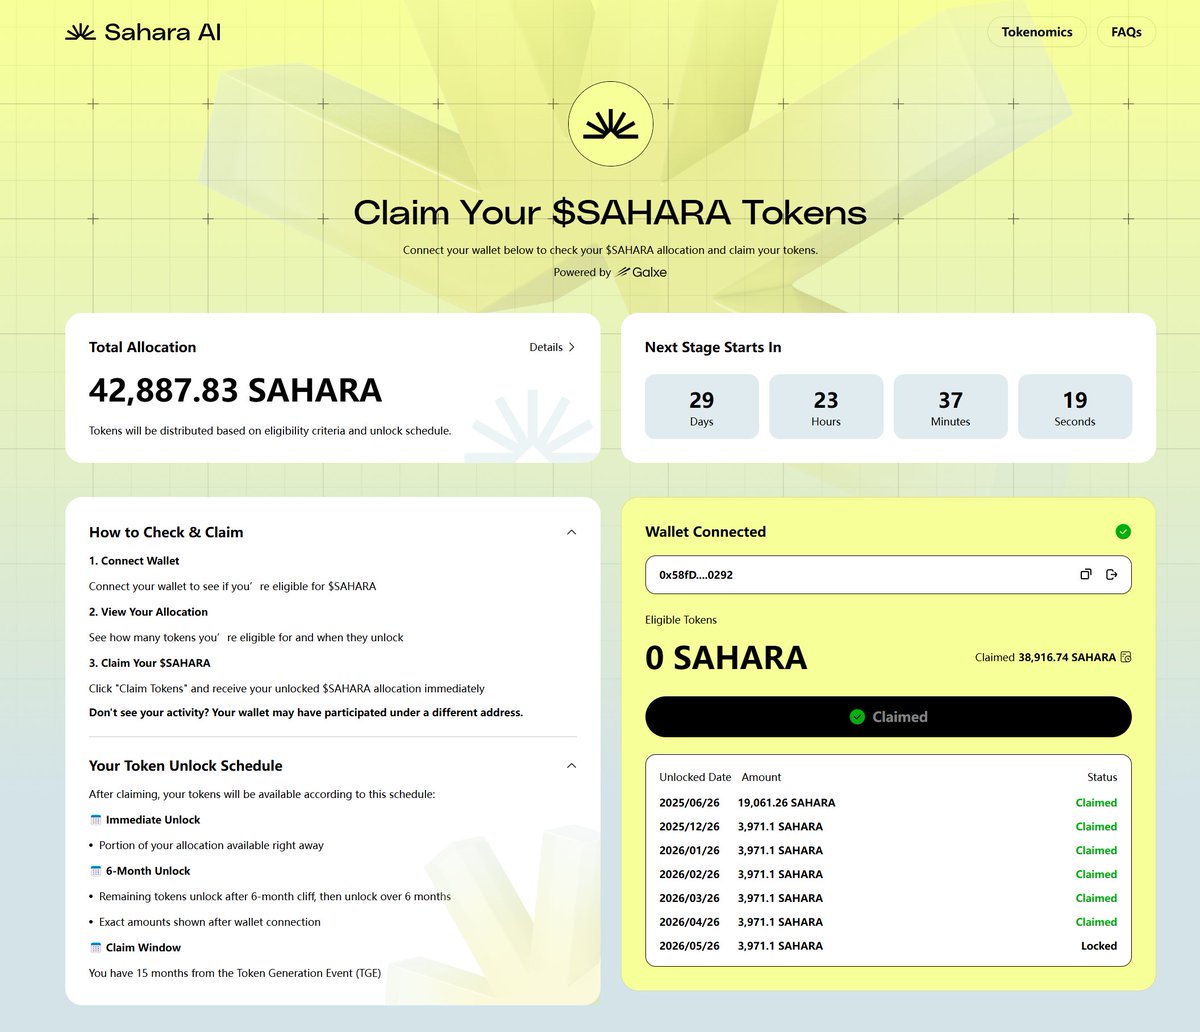Click the '3. Claim Your $SAHARA' step heading

coord(149,663)
